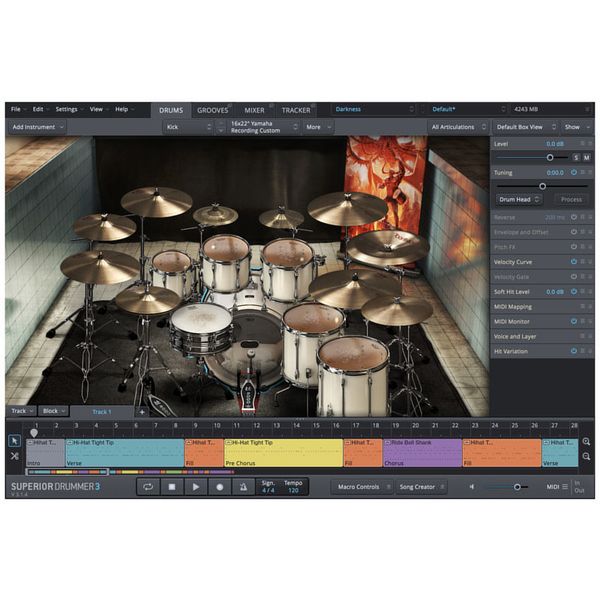This screenshot has width=600, height=600.
Task: Open the Add Instrument dropdown
Action: tap(38, 127)
